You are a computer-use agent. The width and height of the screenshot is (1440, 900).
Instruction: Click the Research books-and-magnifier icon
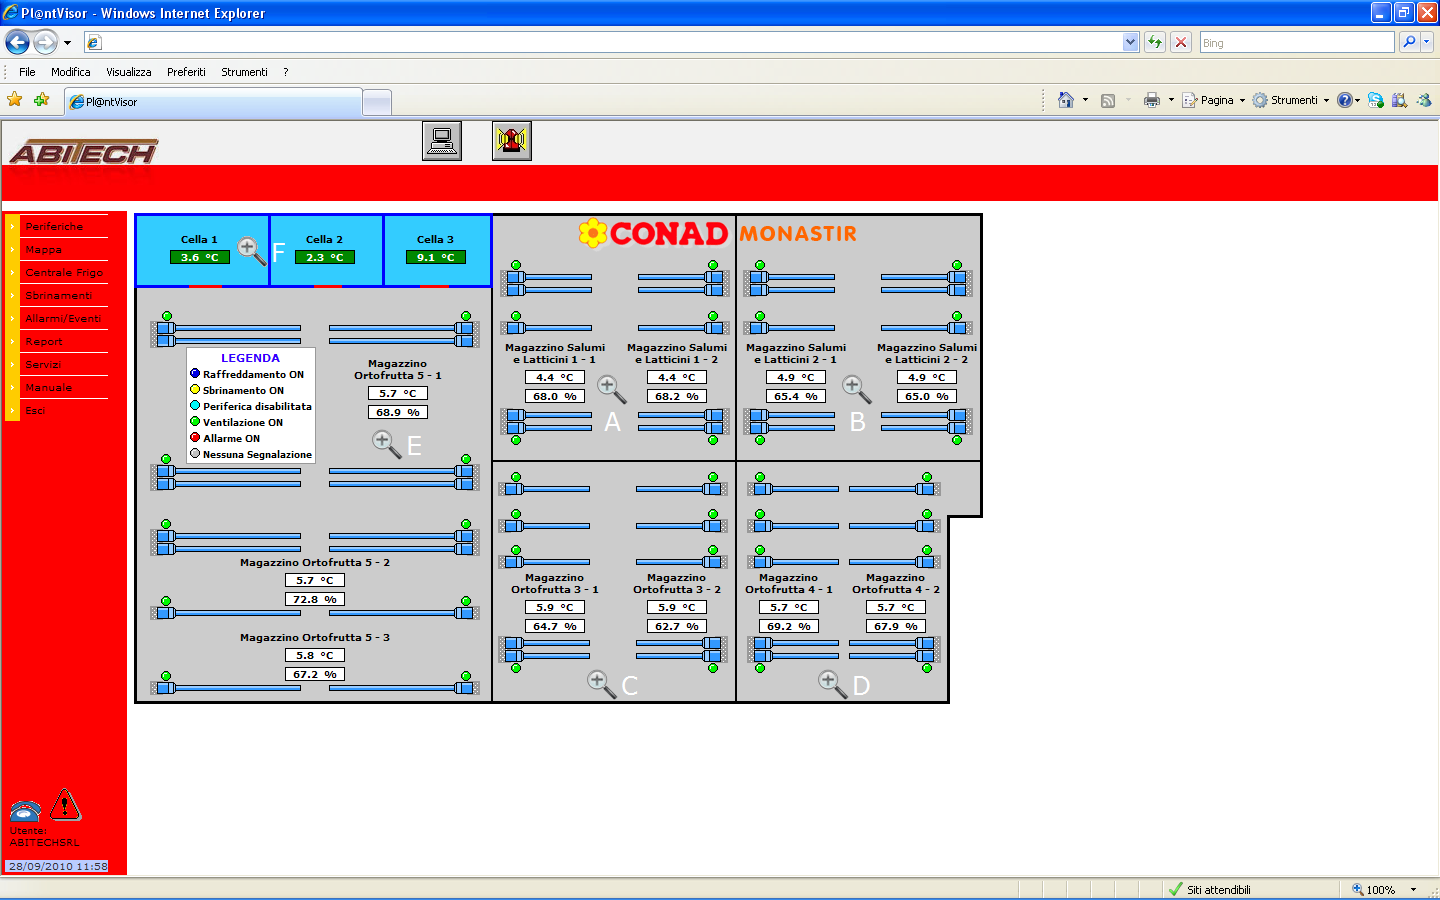tap(1399, 100)
